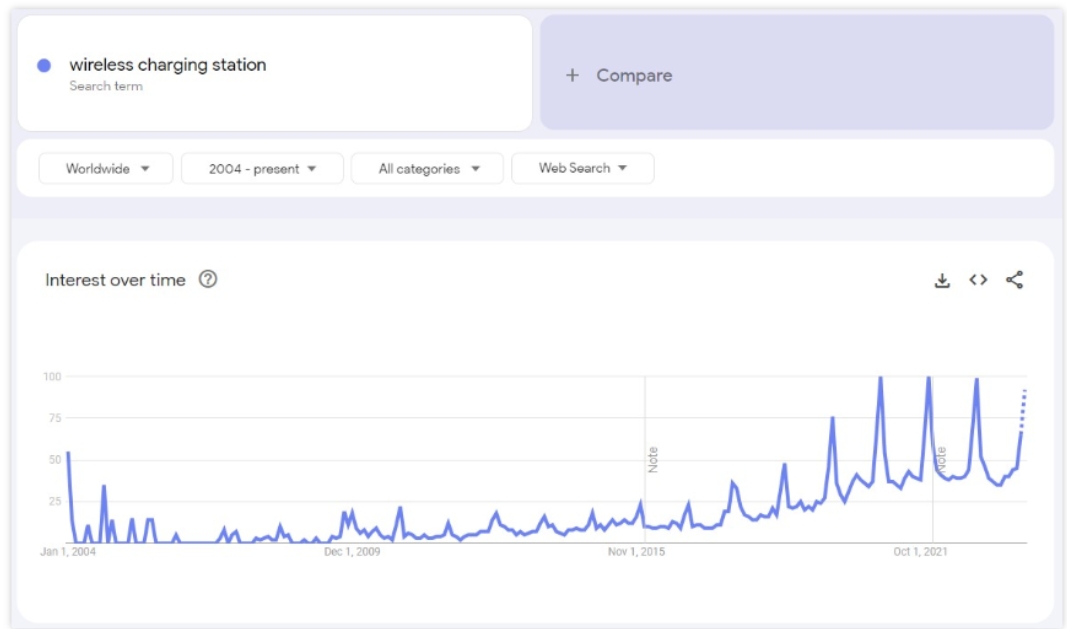Open the '2004 - present' time range dropdown
1067x629 pixels.
pyautogui.click(x=262, y=169)
